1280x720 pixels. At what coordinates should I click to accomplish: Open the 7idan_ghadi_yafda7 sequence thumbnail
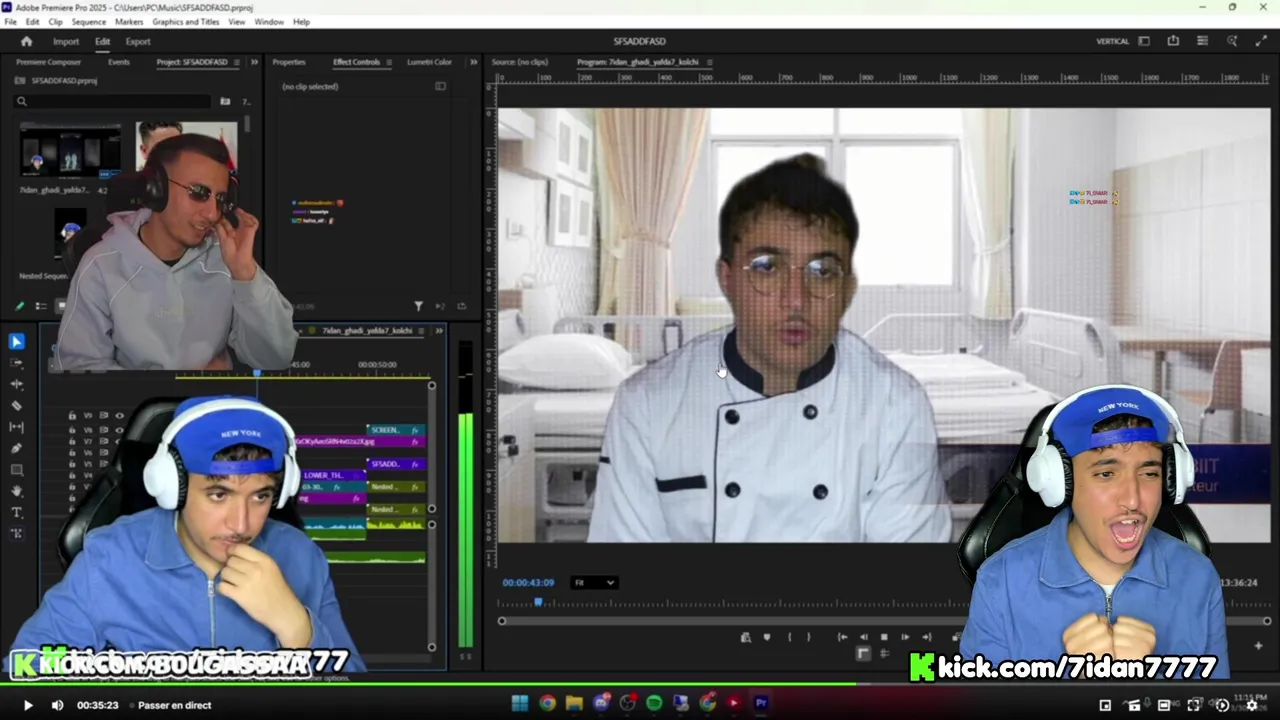(x=70, y=152)
